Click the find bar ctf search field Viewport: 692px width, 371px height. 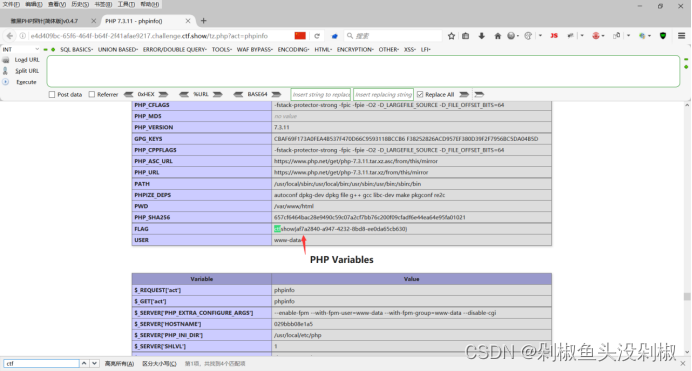(41, 364)
